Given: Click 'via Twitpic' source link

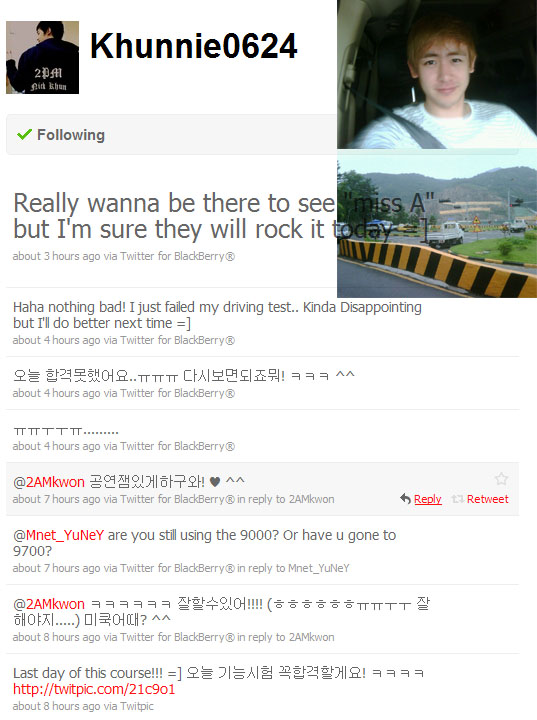Looking at the screenshot, I should point(129,706).
